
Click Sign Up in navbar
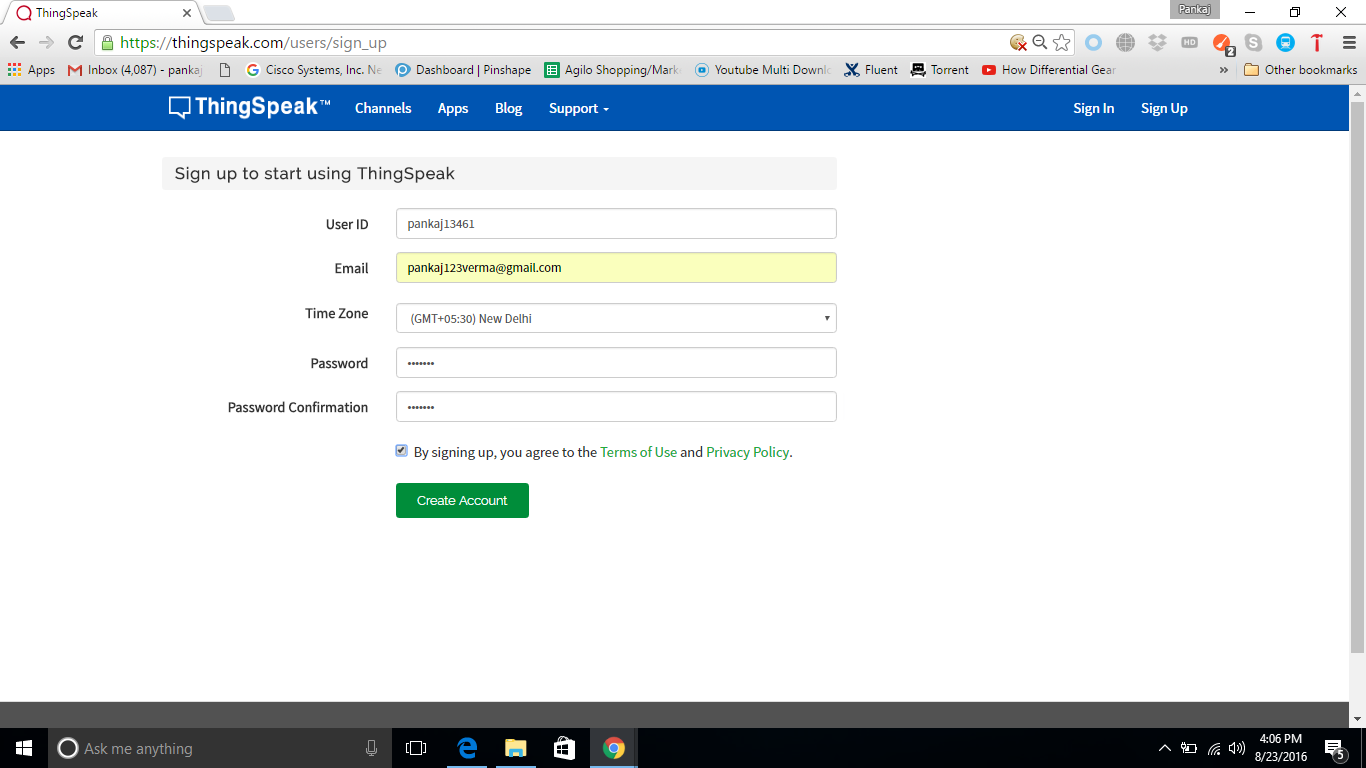point(1164,108)
